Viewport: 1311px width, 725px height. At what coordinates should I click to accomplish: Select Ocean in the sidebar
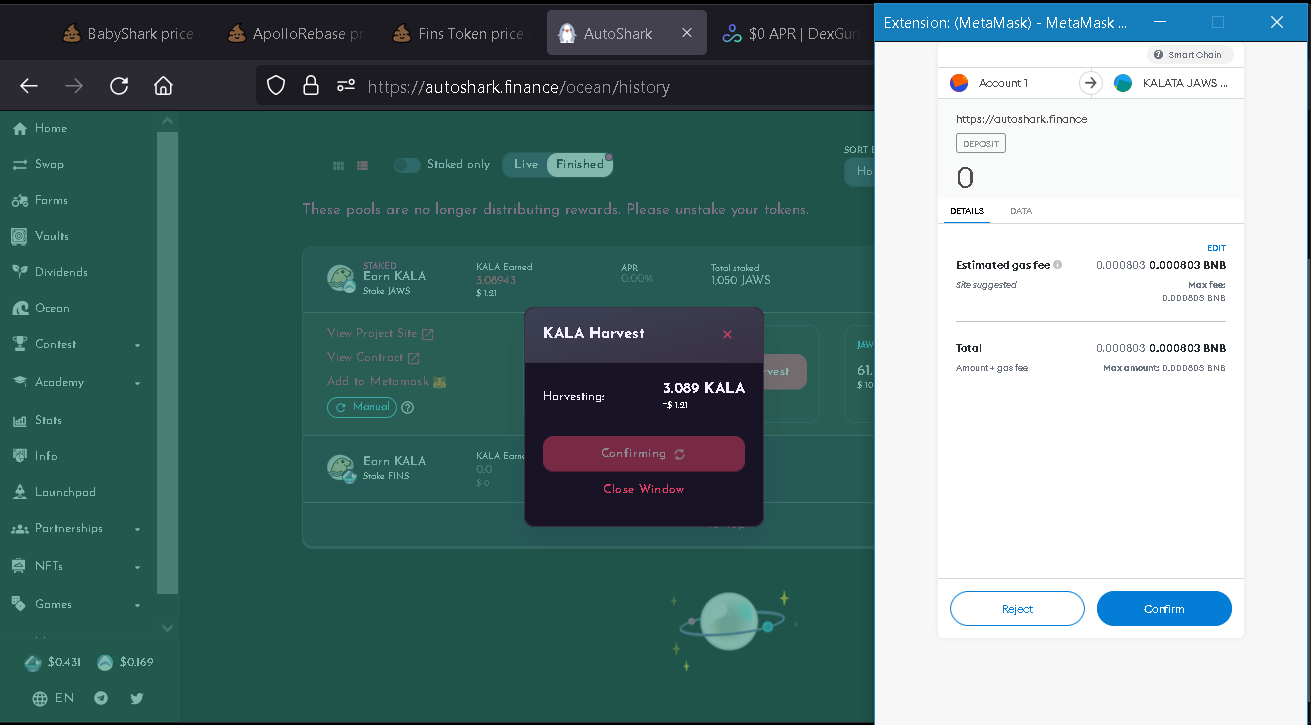[40, 308]
